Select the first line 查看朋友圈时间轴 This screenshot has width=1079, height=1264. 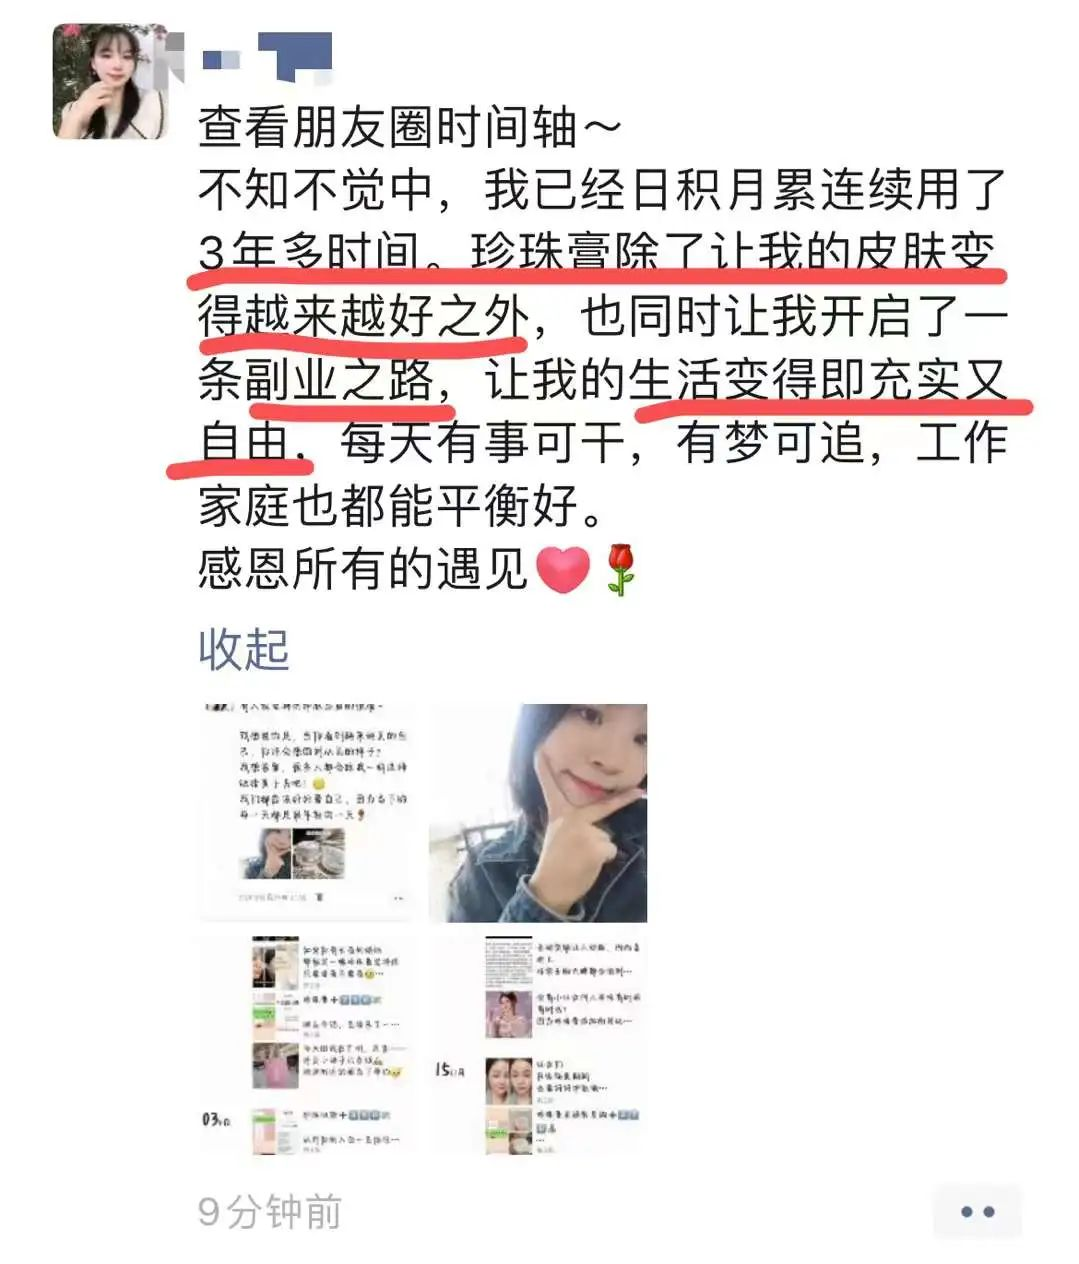(x=410, y=127)
